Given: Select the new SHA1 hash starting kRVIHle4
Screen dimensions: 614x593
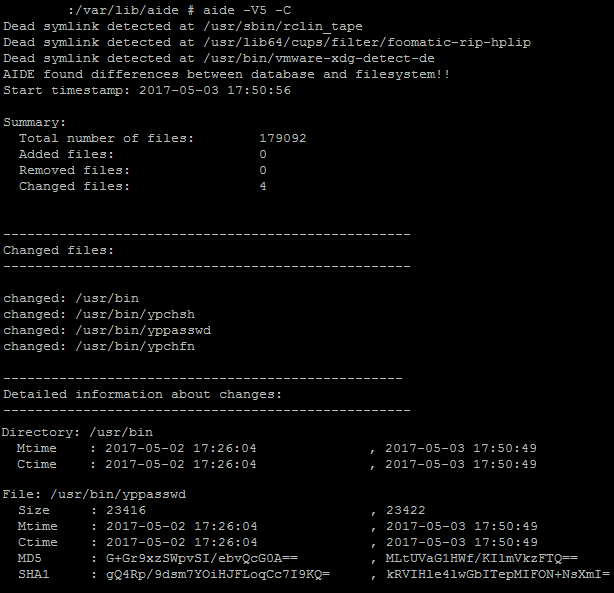Looking at the screenshot, I should coord(498,574).
